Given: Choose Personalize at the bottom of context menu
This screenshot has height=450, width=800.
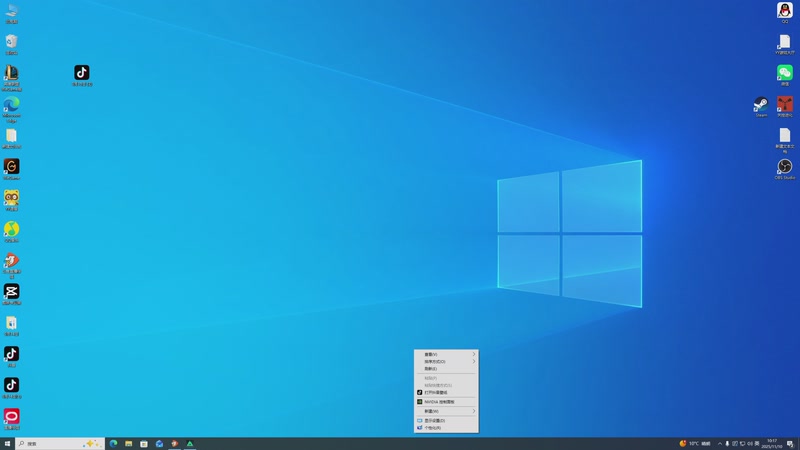Looking at the screenshot, I should pos(446,428).
